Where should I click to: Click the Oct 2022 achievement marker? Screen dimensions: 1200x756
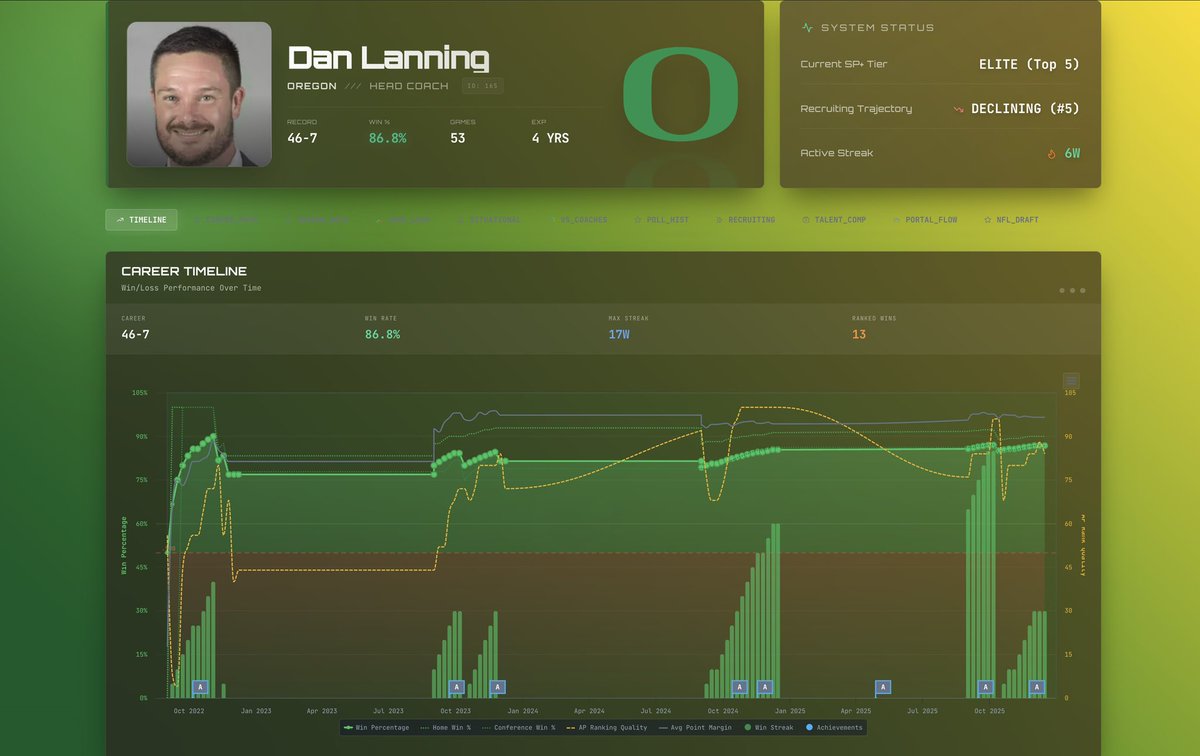[199, 687]
